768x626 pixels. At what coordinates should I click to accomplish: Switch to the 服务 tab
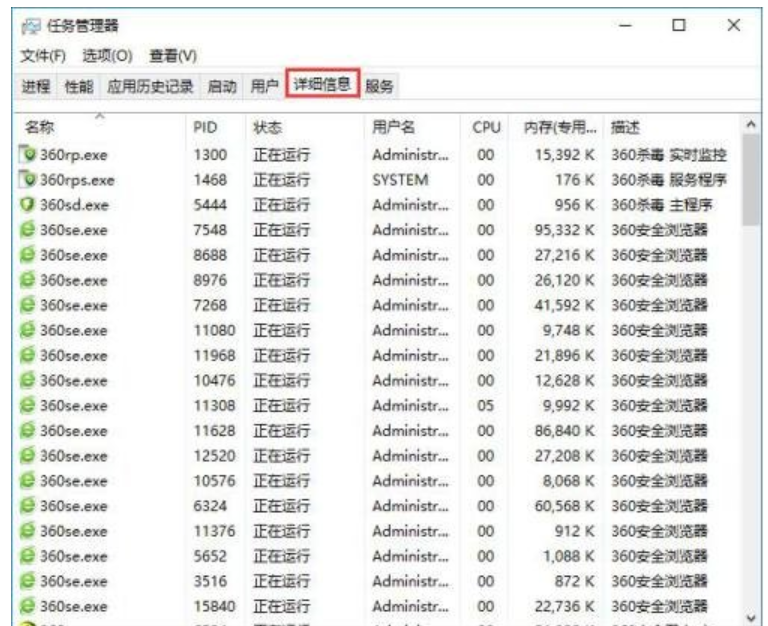point(379,87)
